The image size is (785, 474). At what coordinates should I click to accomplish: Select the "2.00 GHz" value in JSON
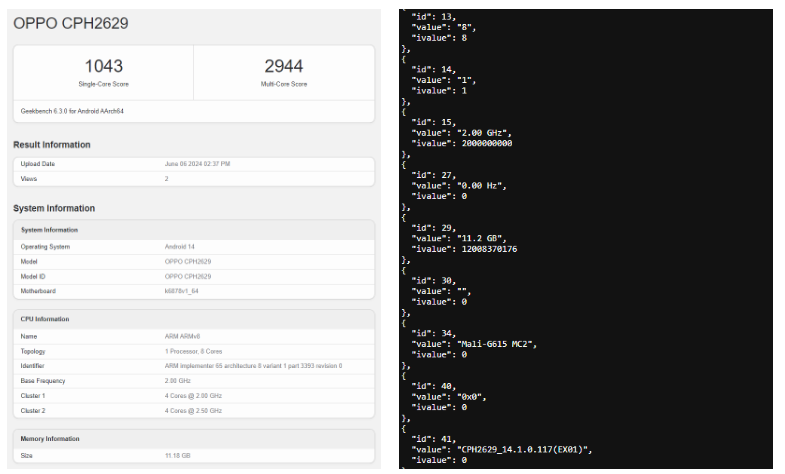point(482,133)
